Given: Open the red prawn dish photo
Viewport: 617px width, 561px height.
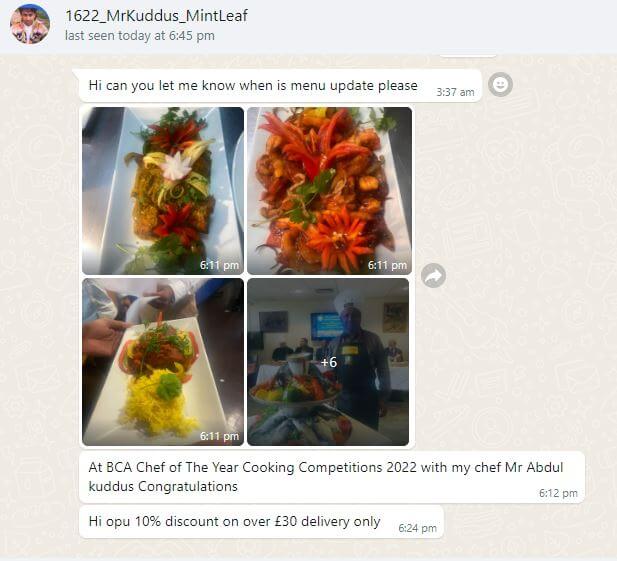Looking at the screenshot, I should click(329, 191).
